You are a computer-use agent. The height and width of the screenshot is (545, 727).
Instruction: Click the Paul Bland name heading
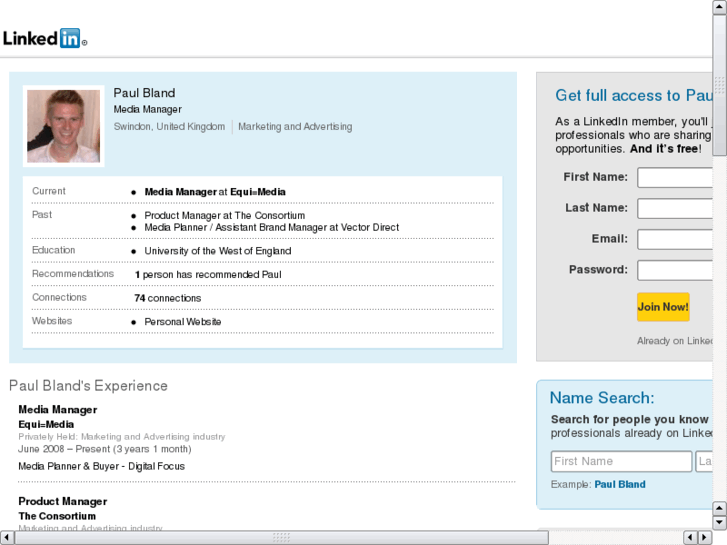(x=144, y=93)
